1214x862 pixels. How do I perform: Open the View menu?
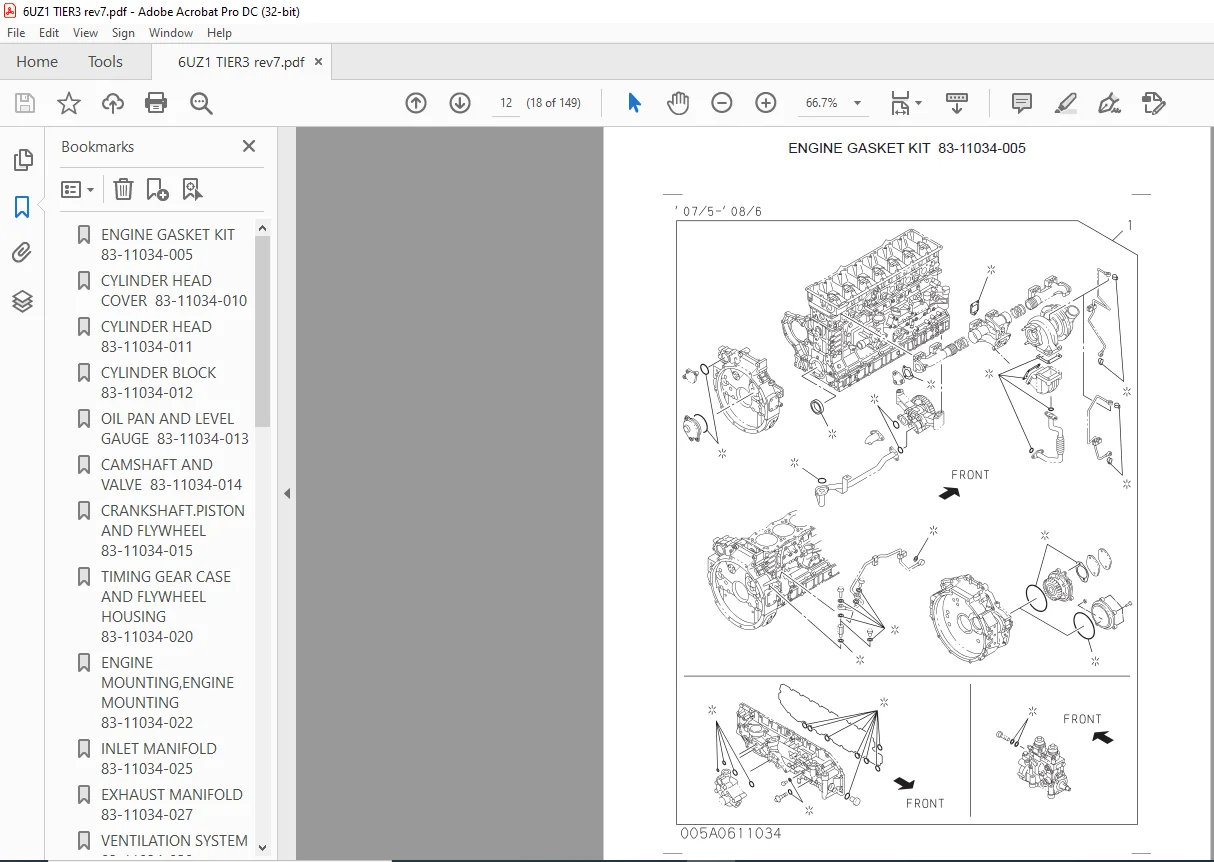point(85,33)
